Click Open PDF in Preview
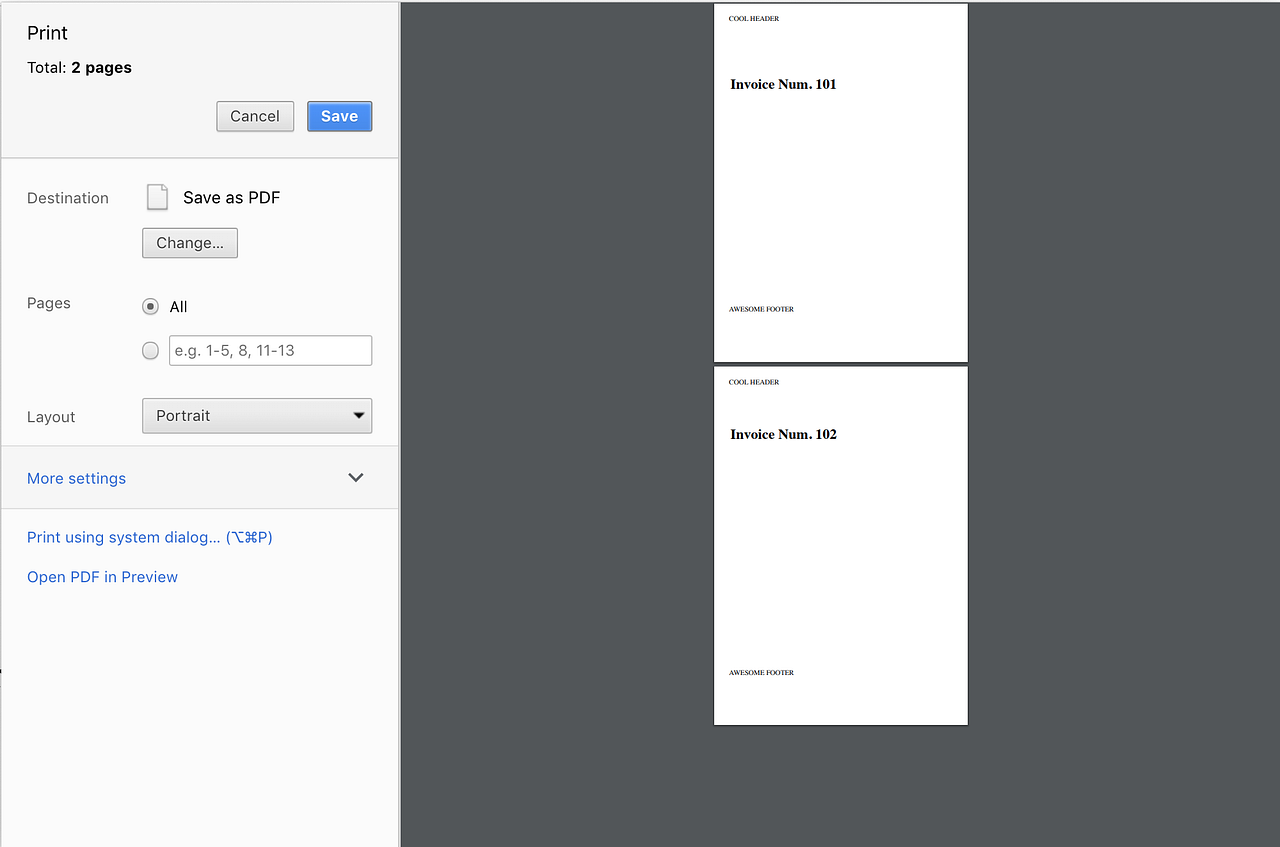 click(102, 576)
